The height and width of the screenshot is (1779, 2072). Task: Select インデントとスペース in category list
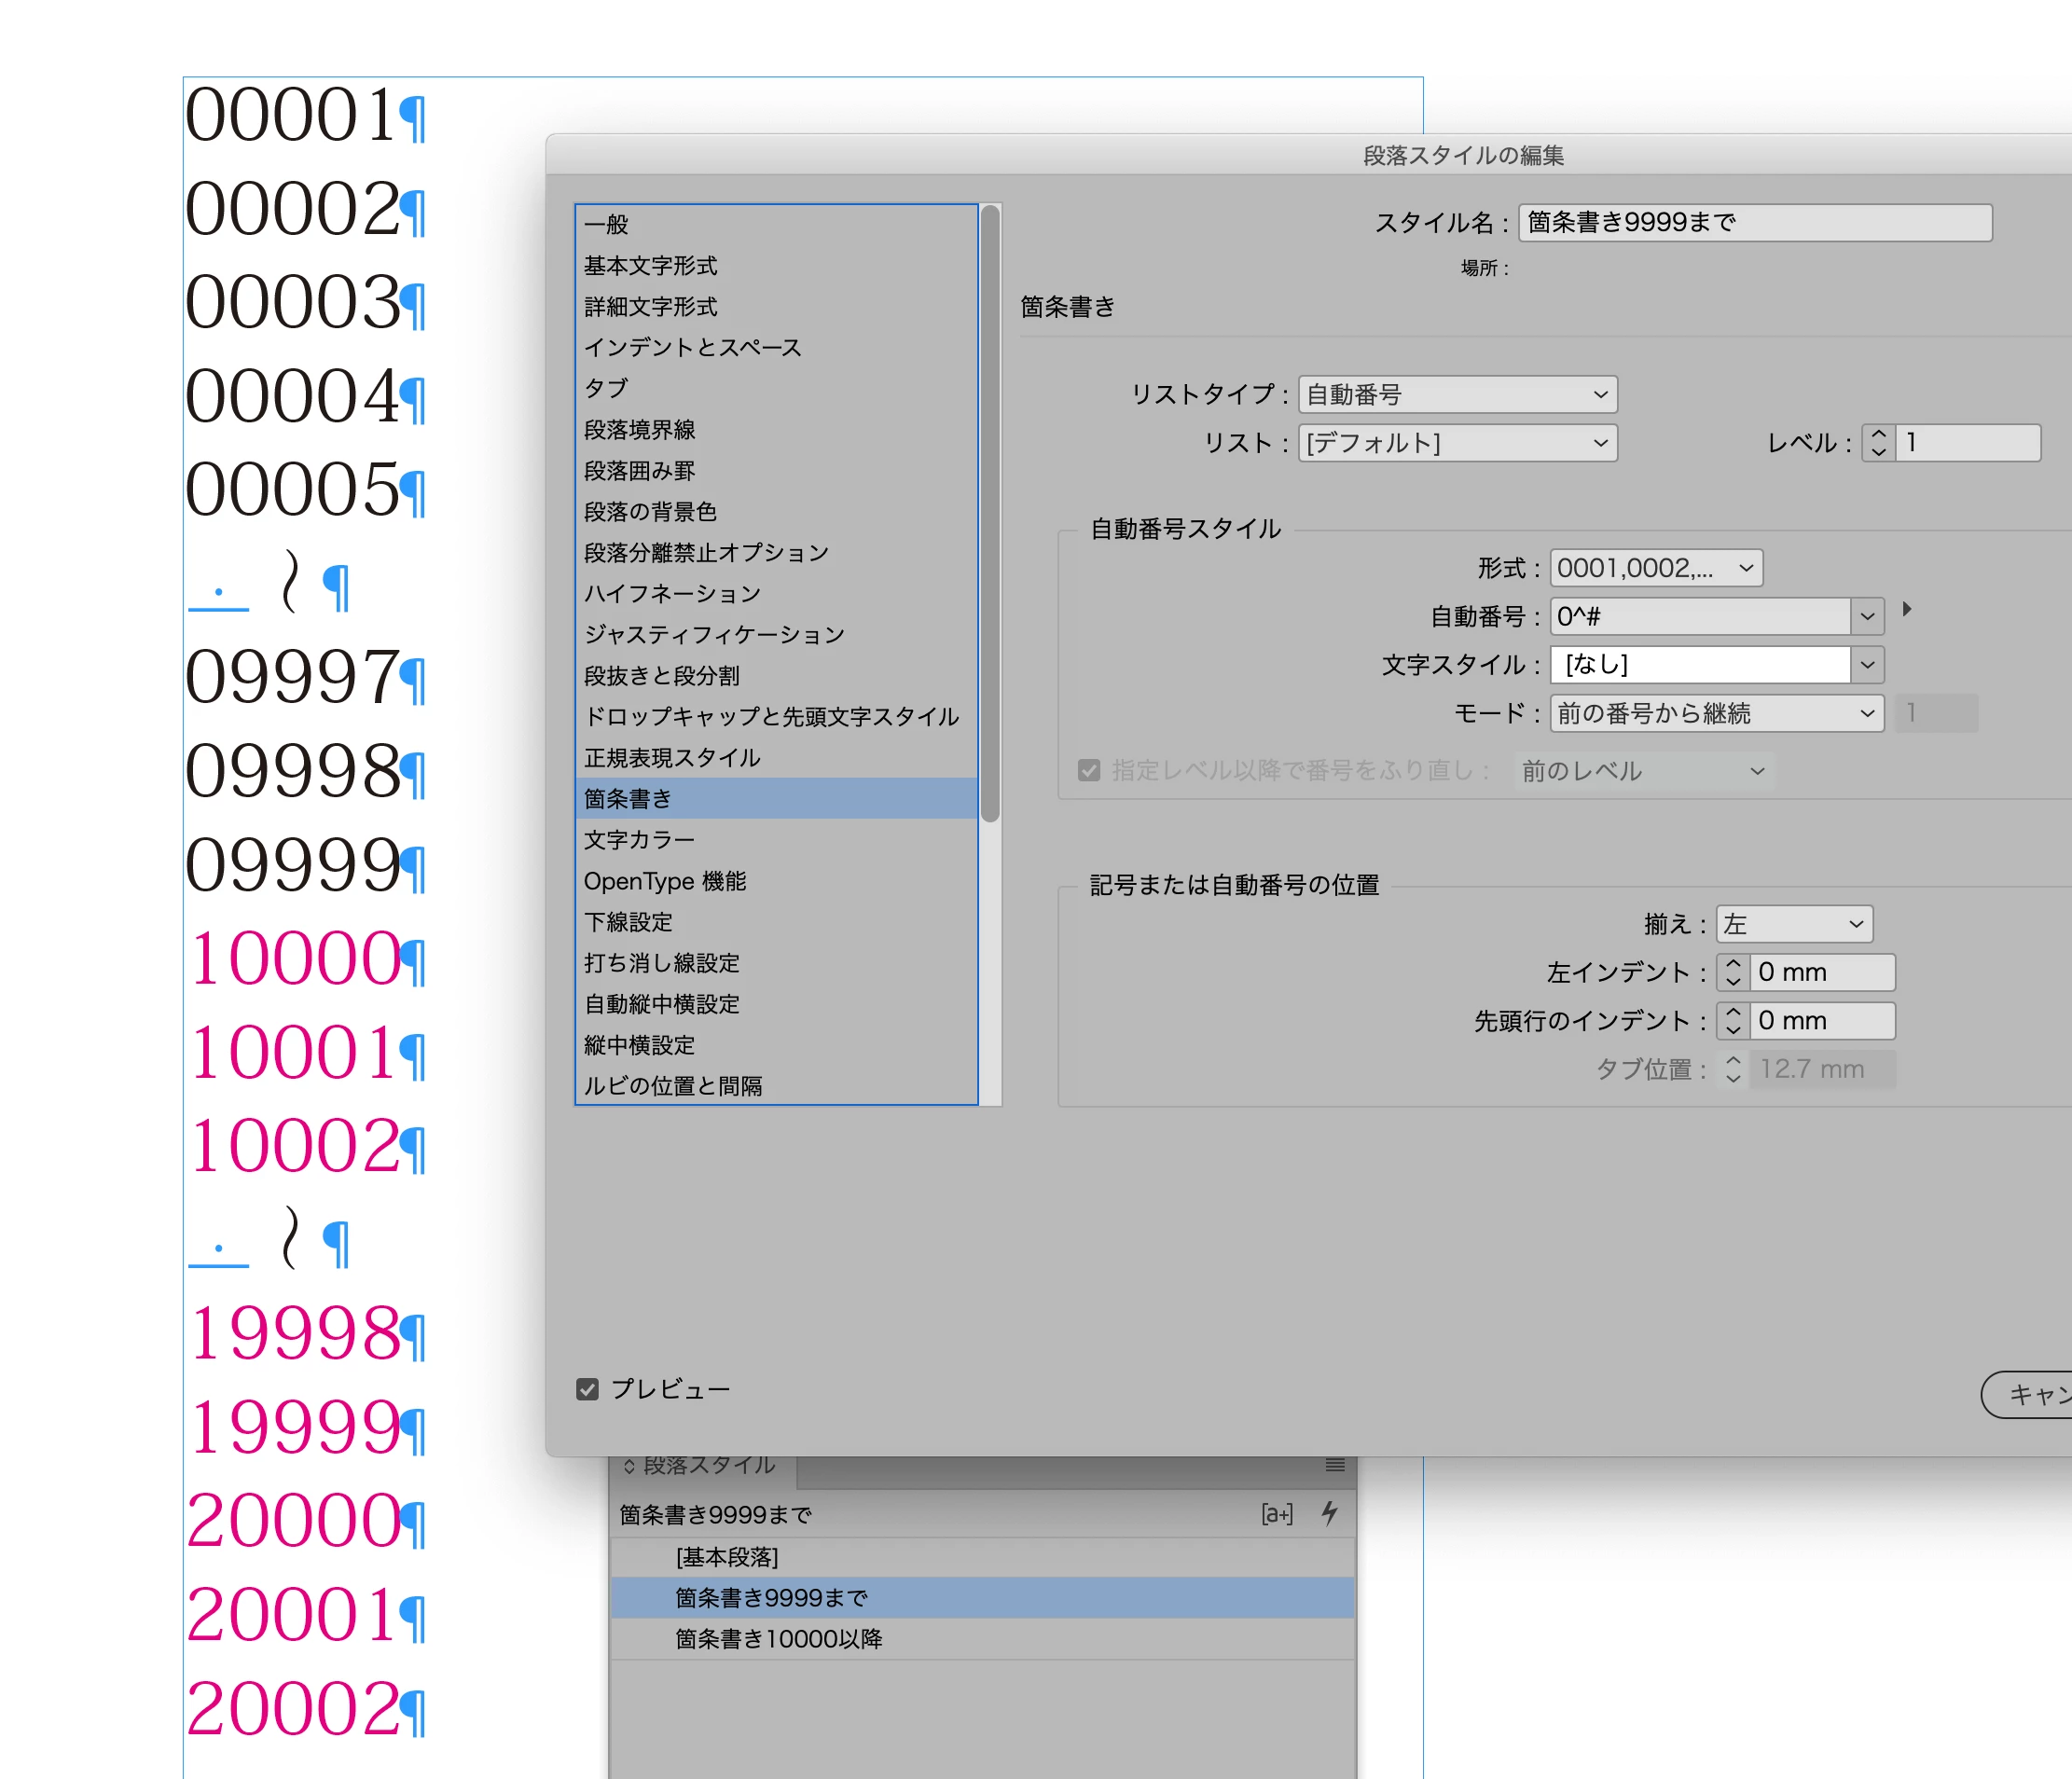pos(692,347)
